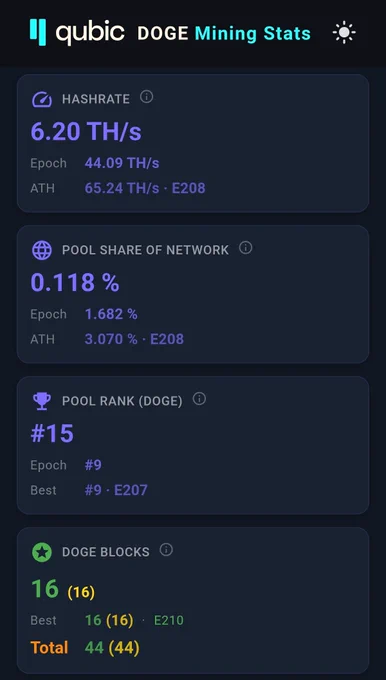
Task: Click the DOGE Mining Stats title
Action: point(224,33)
